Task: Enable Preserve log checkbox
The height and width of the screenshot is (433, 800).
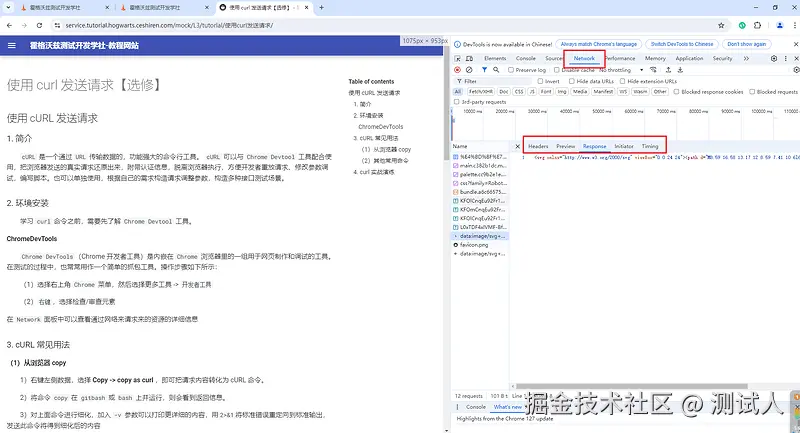Action: [x=511, y=70]
